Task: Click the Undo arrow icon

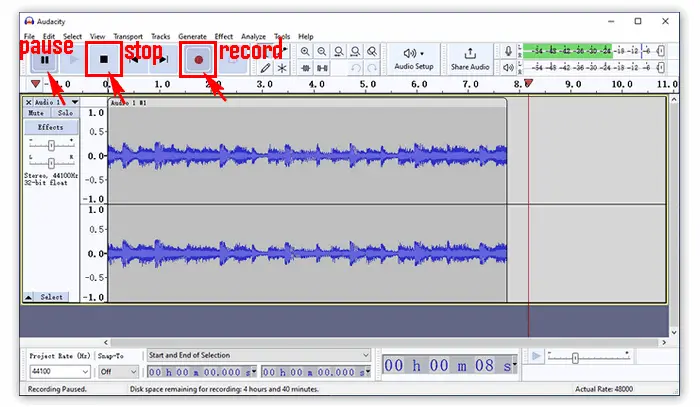Action: pyautogui.click(x=355, y=68)
